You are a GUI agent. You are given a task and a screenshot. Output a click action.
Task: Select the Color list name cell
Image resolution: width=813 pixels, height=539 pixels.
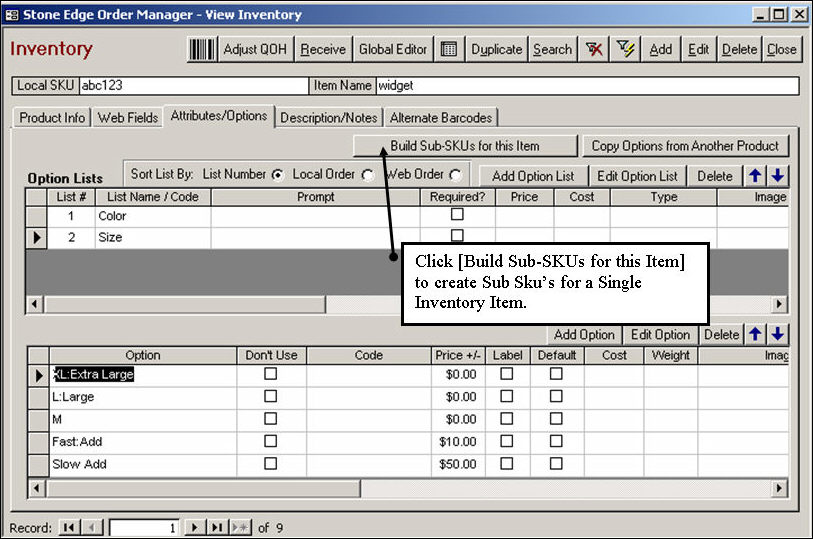point(153,216)
